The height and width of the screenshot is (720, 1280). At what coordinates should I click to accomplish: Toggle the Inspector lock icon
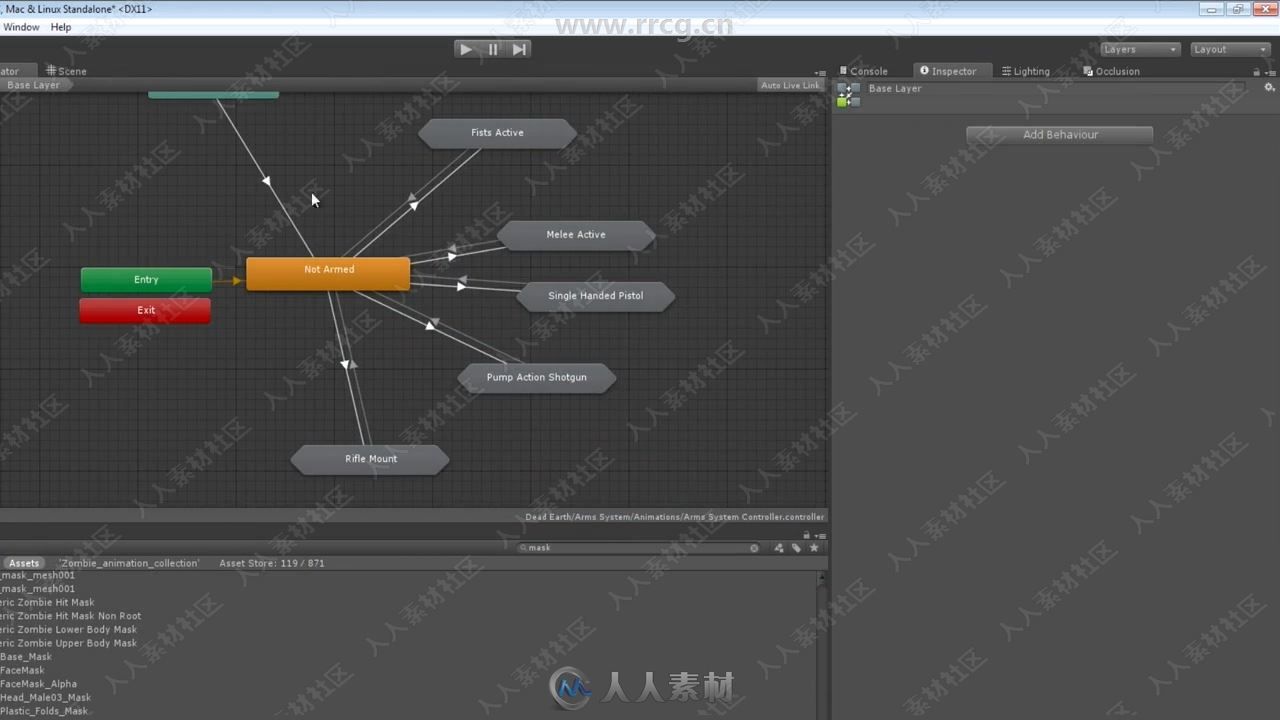(x=1257, y=72)
